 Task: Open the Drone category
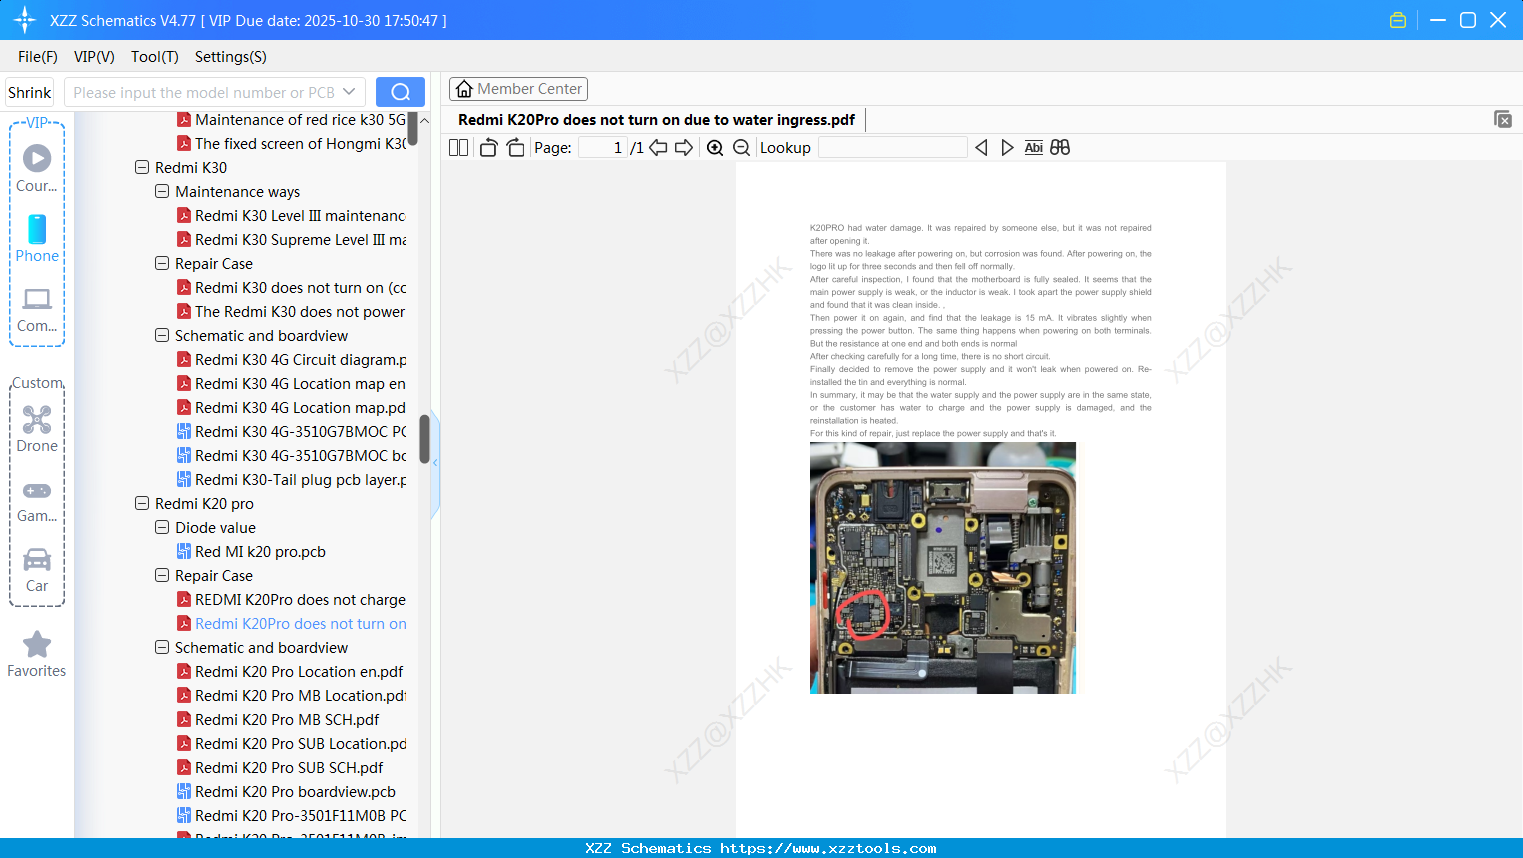click(x=37, y=429)
